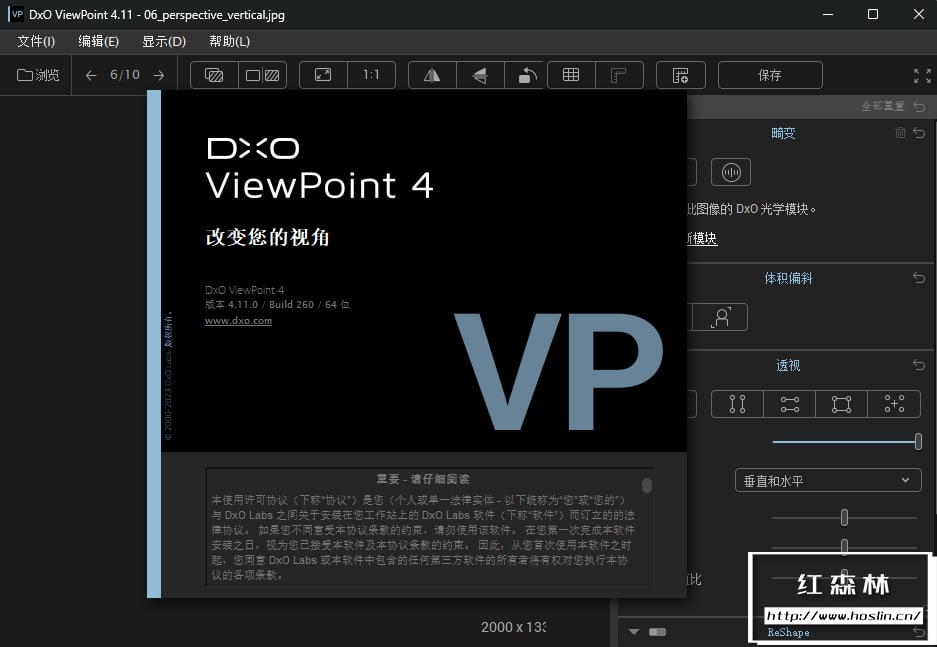Viewport: 937px width, 647px height.
Task: Set zoom to 1:1
Action: click(371, 75)
